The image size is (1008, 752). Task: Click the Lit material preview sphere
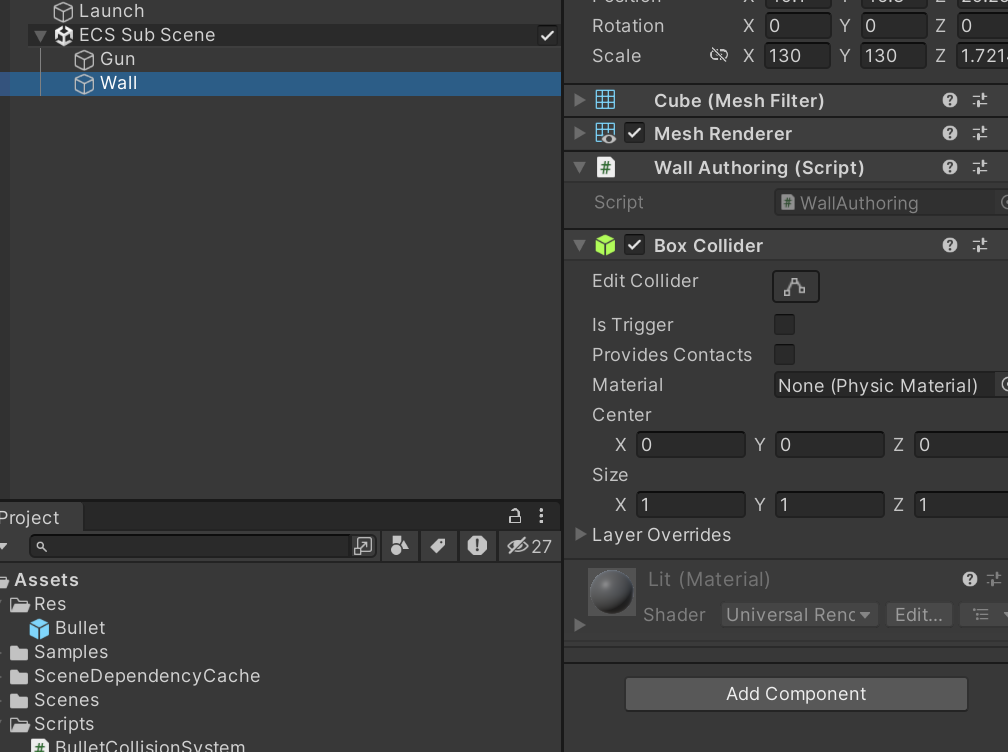coord(612,591)
